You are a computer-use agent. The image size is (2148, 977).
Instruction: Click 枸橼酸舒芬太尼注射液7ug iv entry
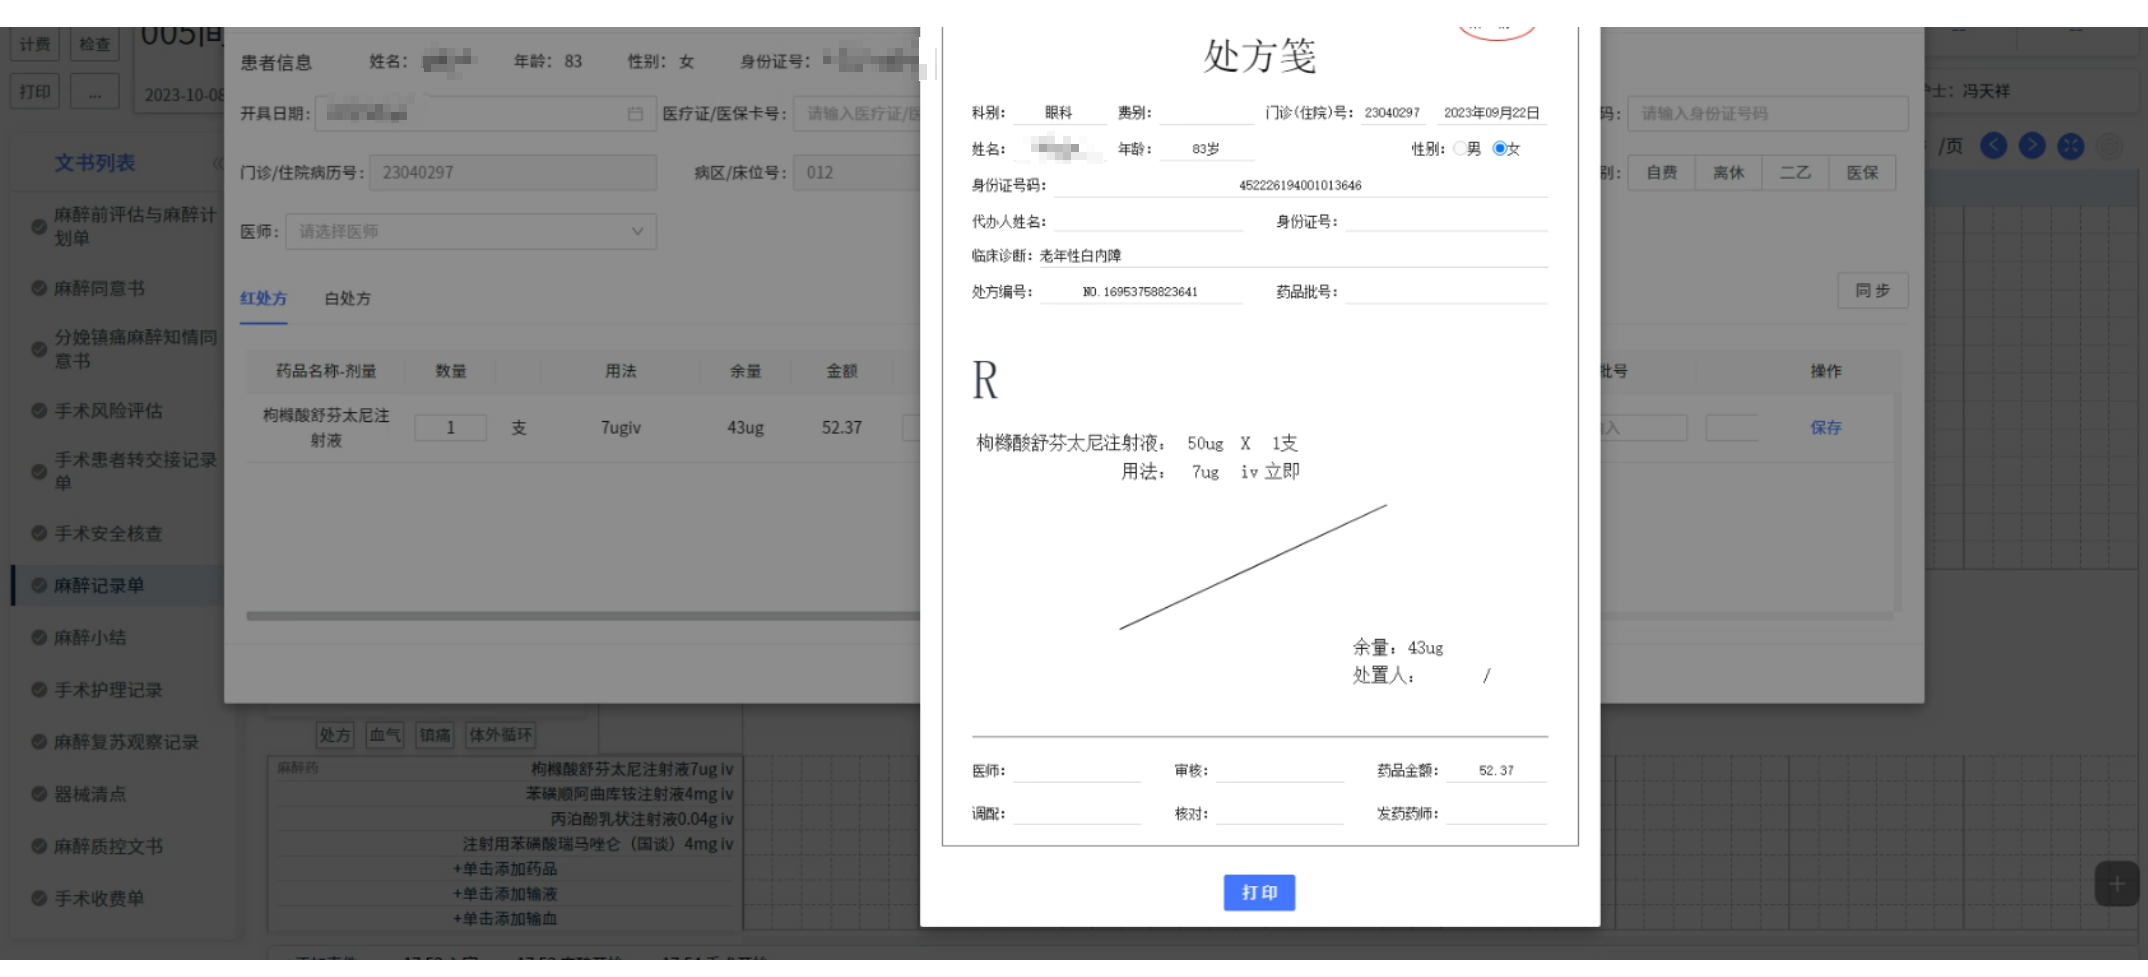pos(632,769)
